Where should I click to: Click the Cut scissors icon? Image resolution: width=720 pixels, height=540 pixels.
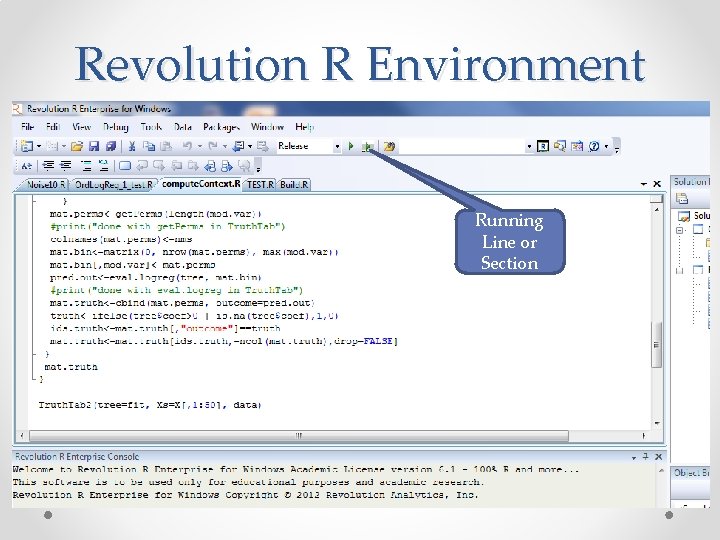tap(132, 146)
